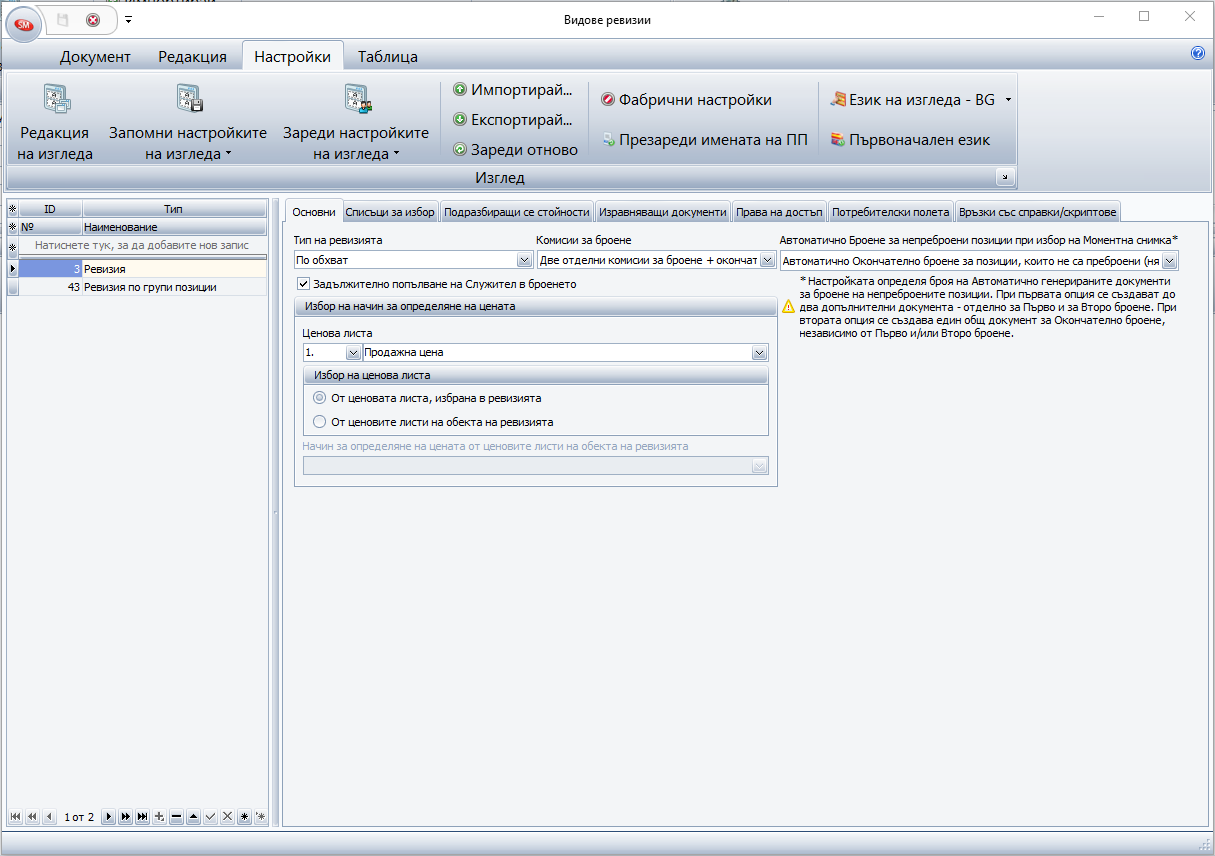Go to first record in navigator
This screenshot has height=856, width=1215.
pyautogui.click(x=15, y=817)
